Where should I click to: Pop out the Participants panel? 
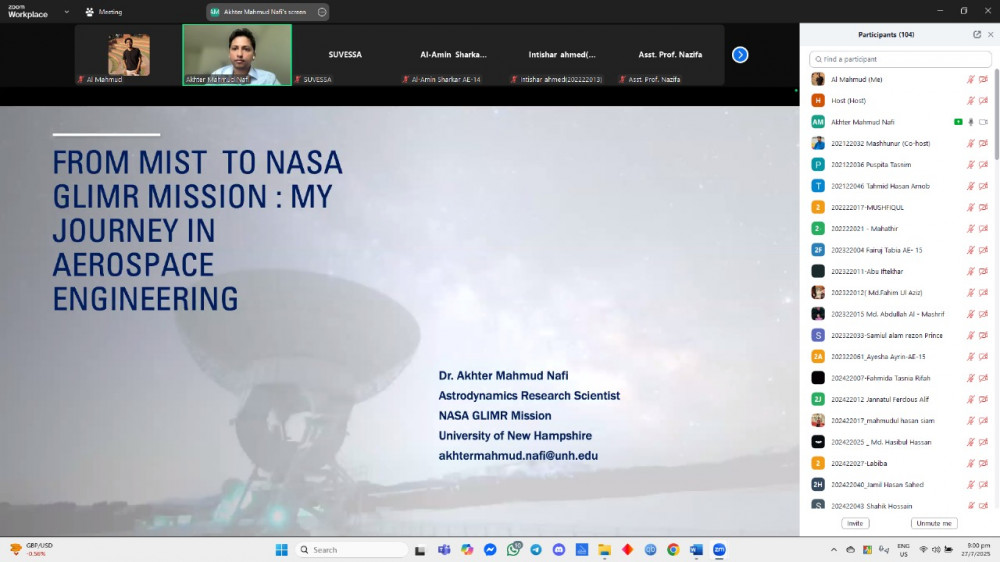point(977,34)
